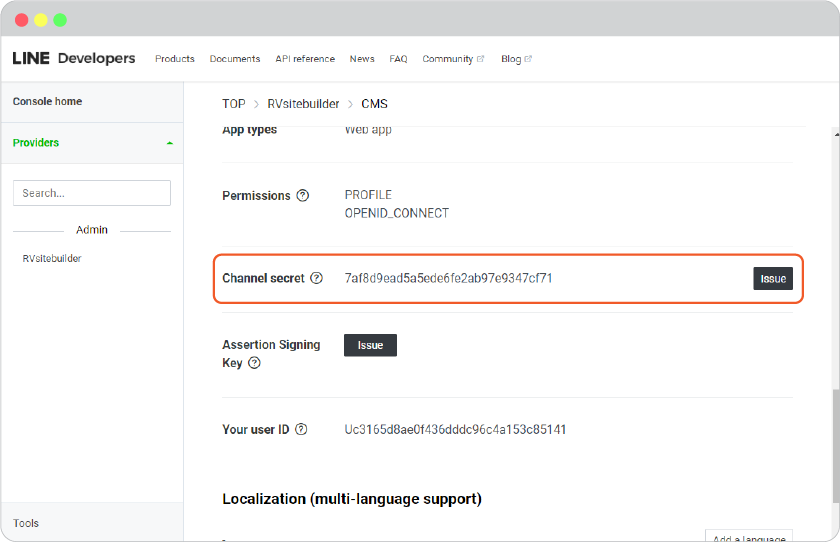Viewport: 840px width, 542px height.
Task: Click the external link icon beside Blog
Action: coord(528,59)
